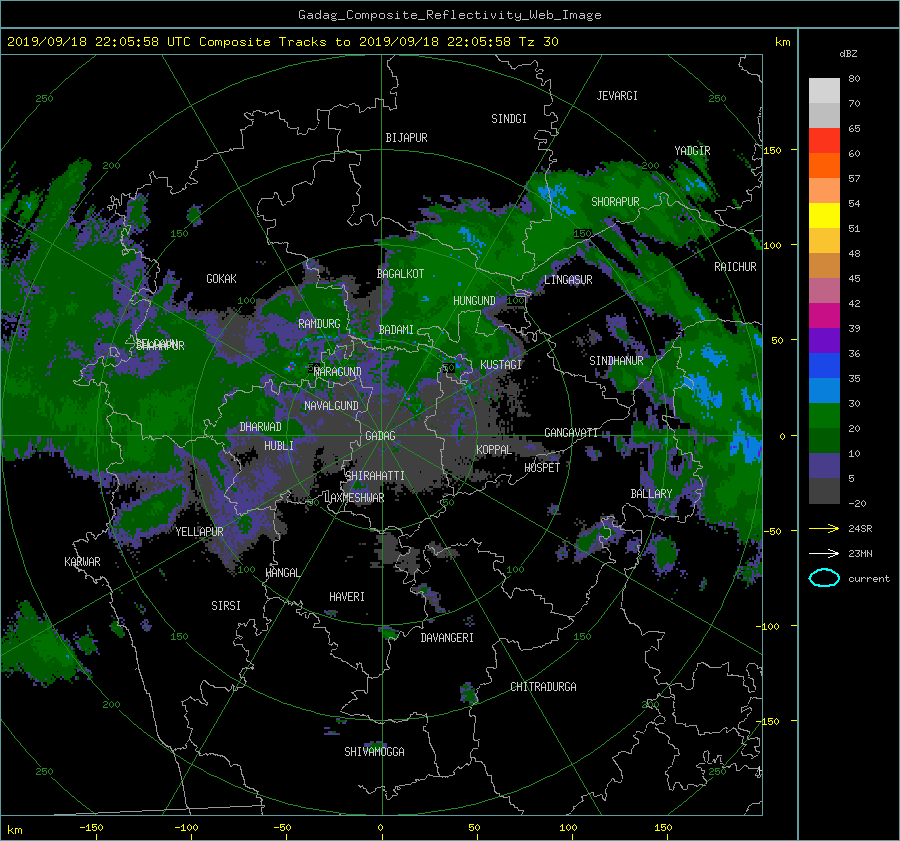Click the KOPPAL city label
Viewport: 900px width, 841px height.
tap(494, 450)
